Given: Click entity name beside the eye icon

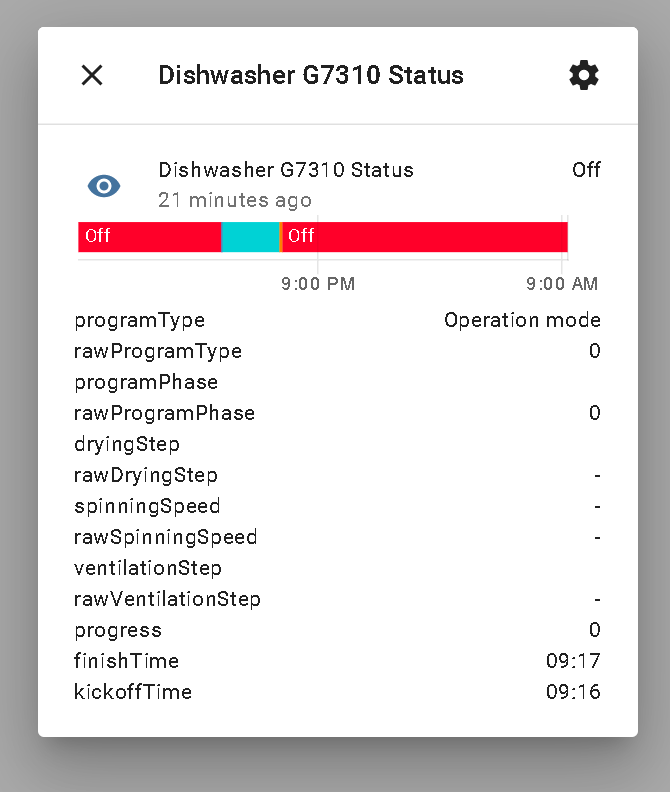Looking at the screenshot, I should (x=286, y=170).
